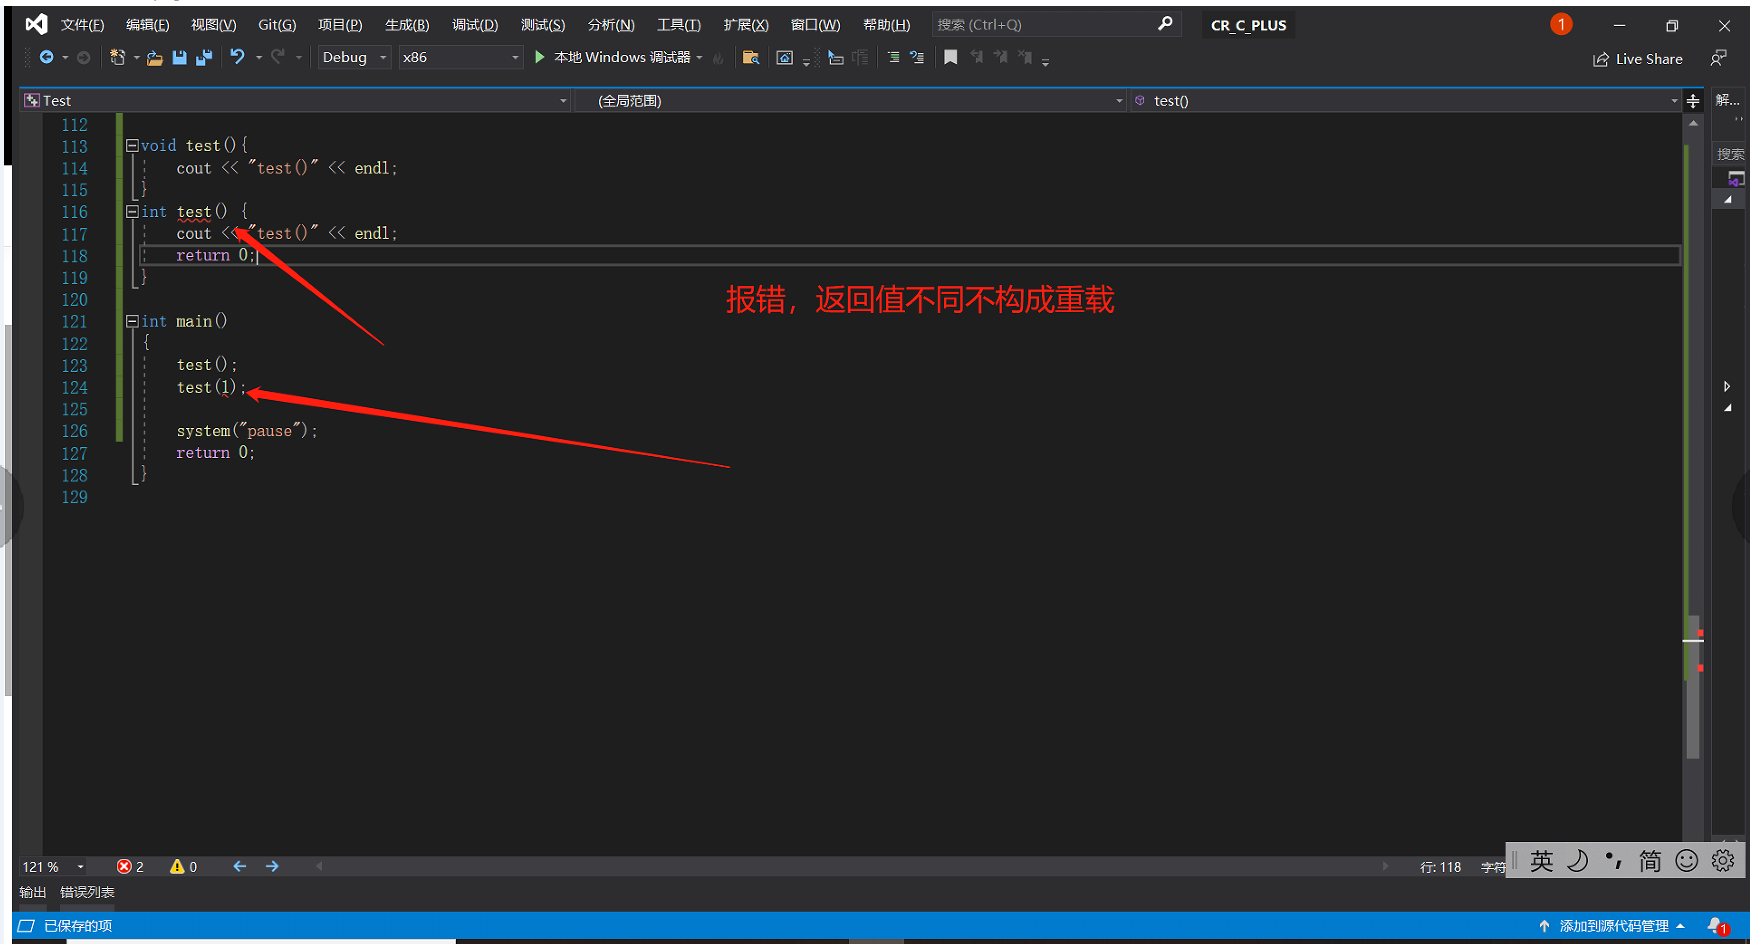1750x944 pixels.
Task: Click the redo arrow icon
Action: point(278,57)
